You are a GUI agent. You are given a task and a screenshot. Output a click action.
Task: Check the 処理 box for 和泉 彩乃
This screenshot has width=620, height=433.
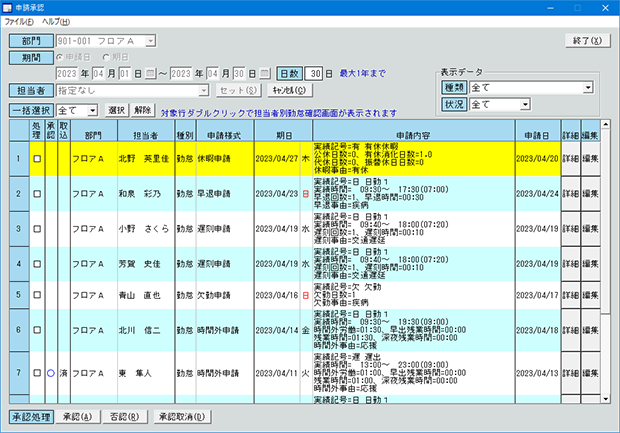(37, 194)
